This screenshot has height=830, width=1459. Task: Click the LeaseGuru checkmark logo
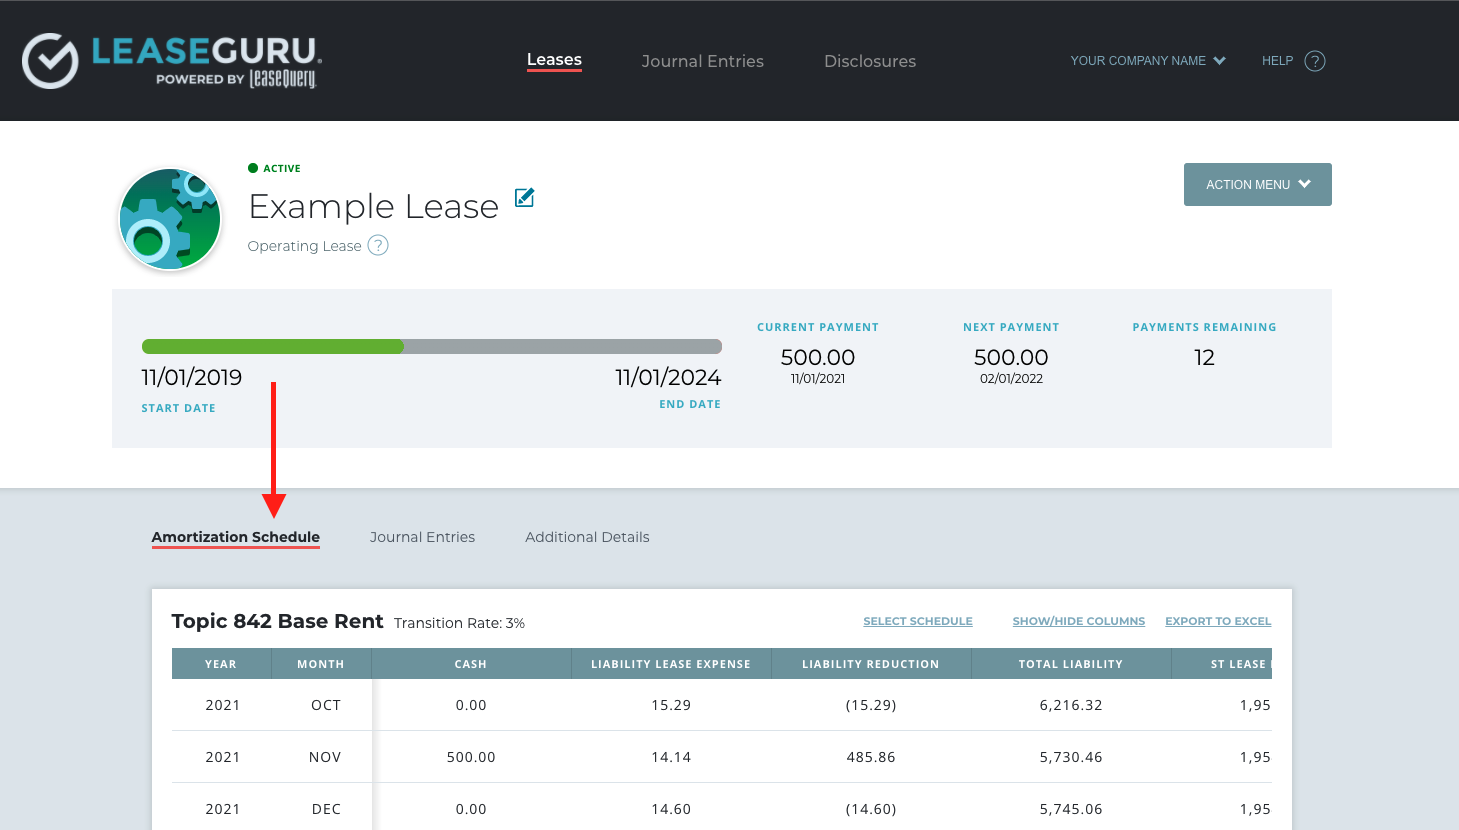click(50, 60)
